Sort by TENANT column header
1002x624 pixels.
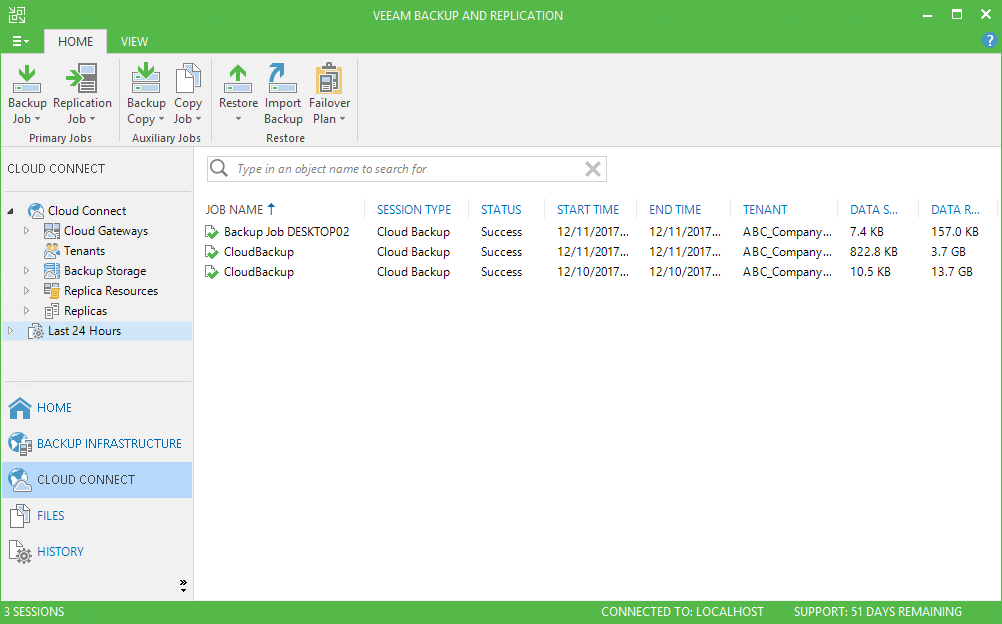765,209
